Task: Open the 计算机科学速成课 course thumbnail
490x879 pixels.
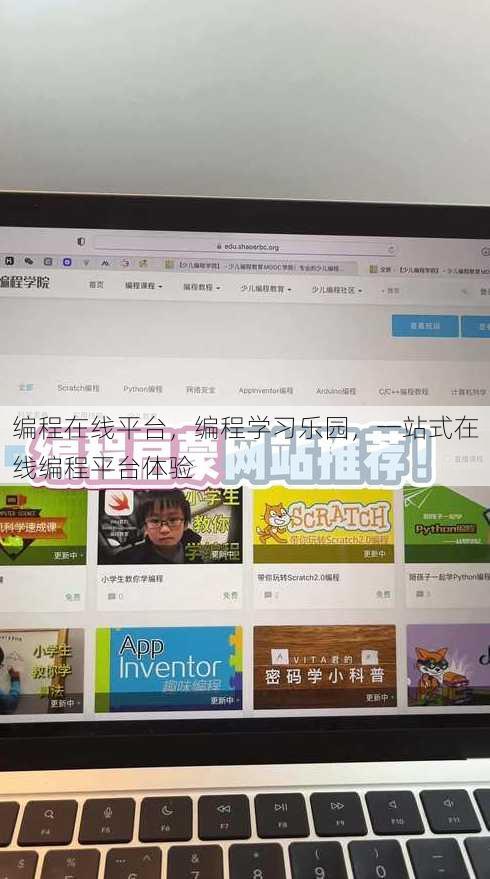Action: (x=43, y=525)
